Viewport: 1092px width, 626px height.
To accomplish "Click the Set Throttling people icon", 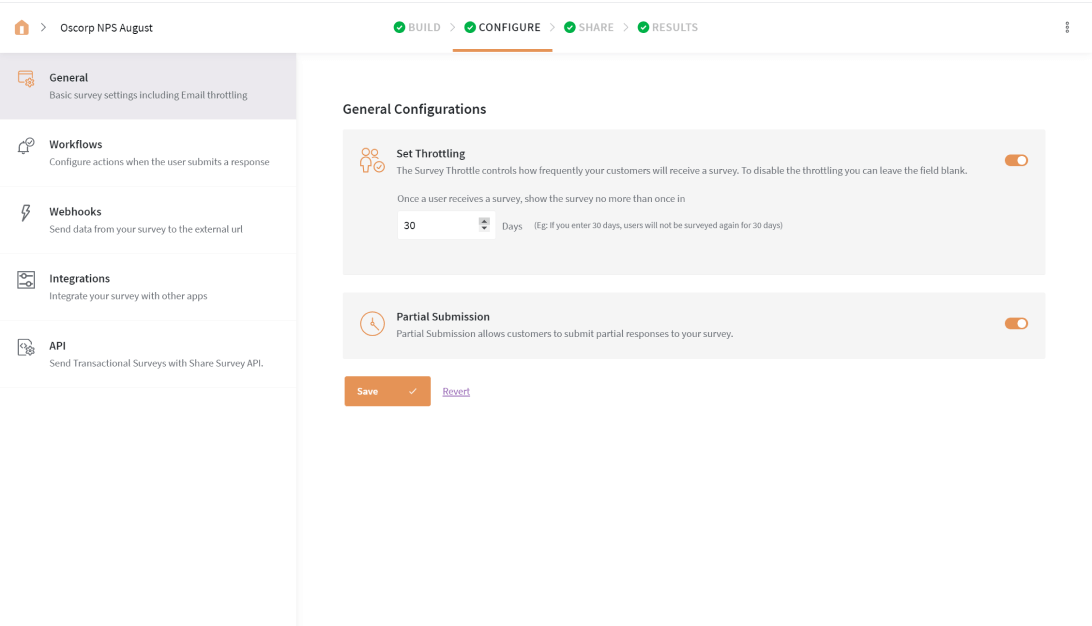I will tap(371, 159).
